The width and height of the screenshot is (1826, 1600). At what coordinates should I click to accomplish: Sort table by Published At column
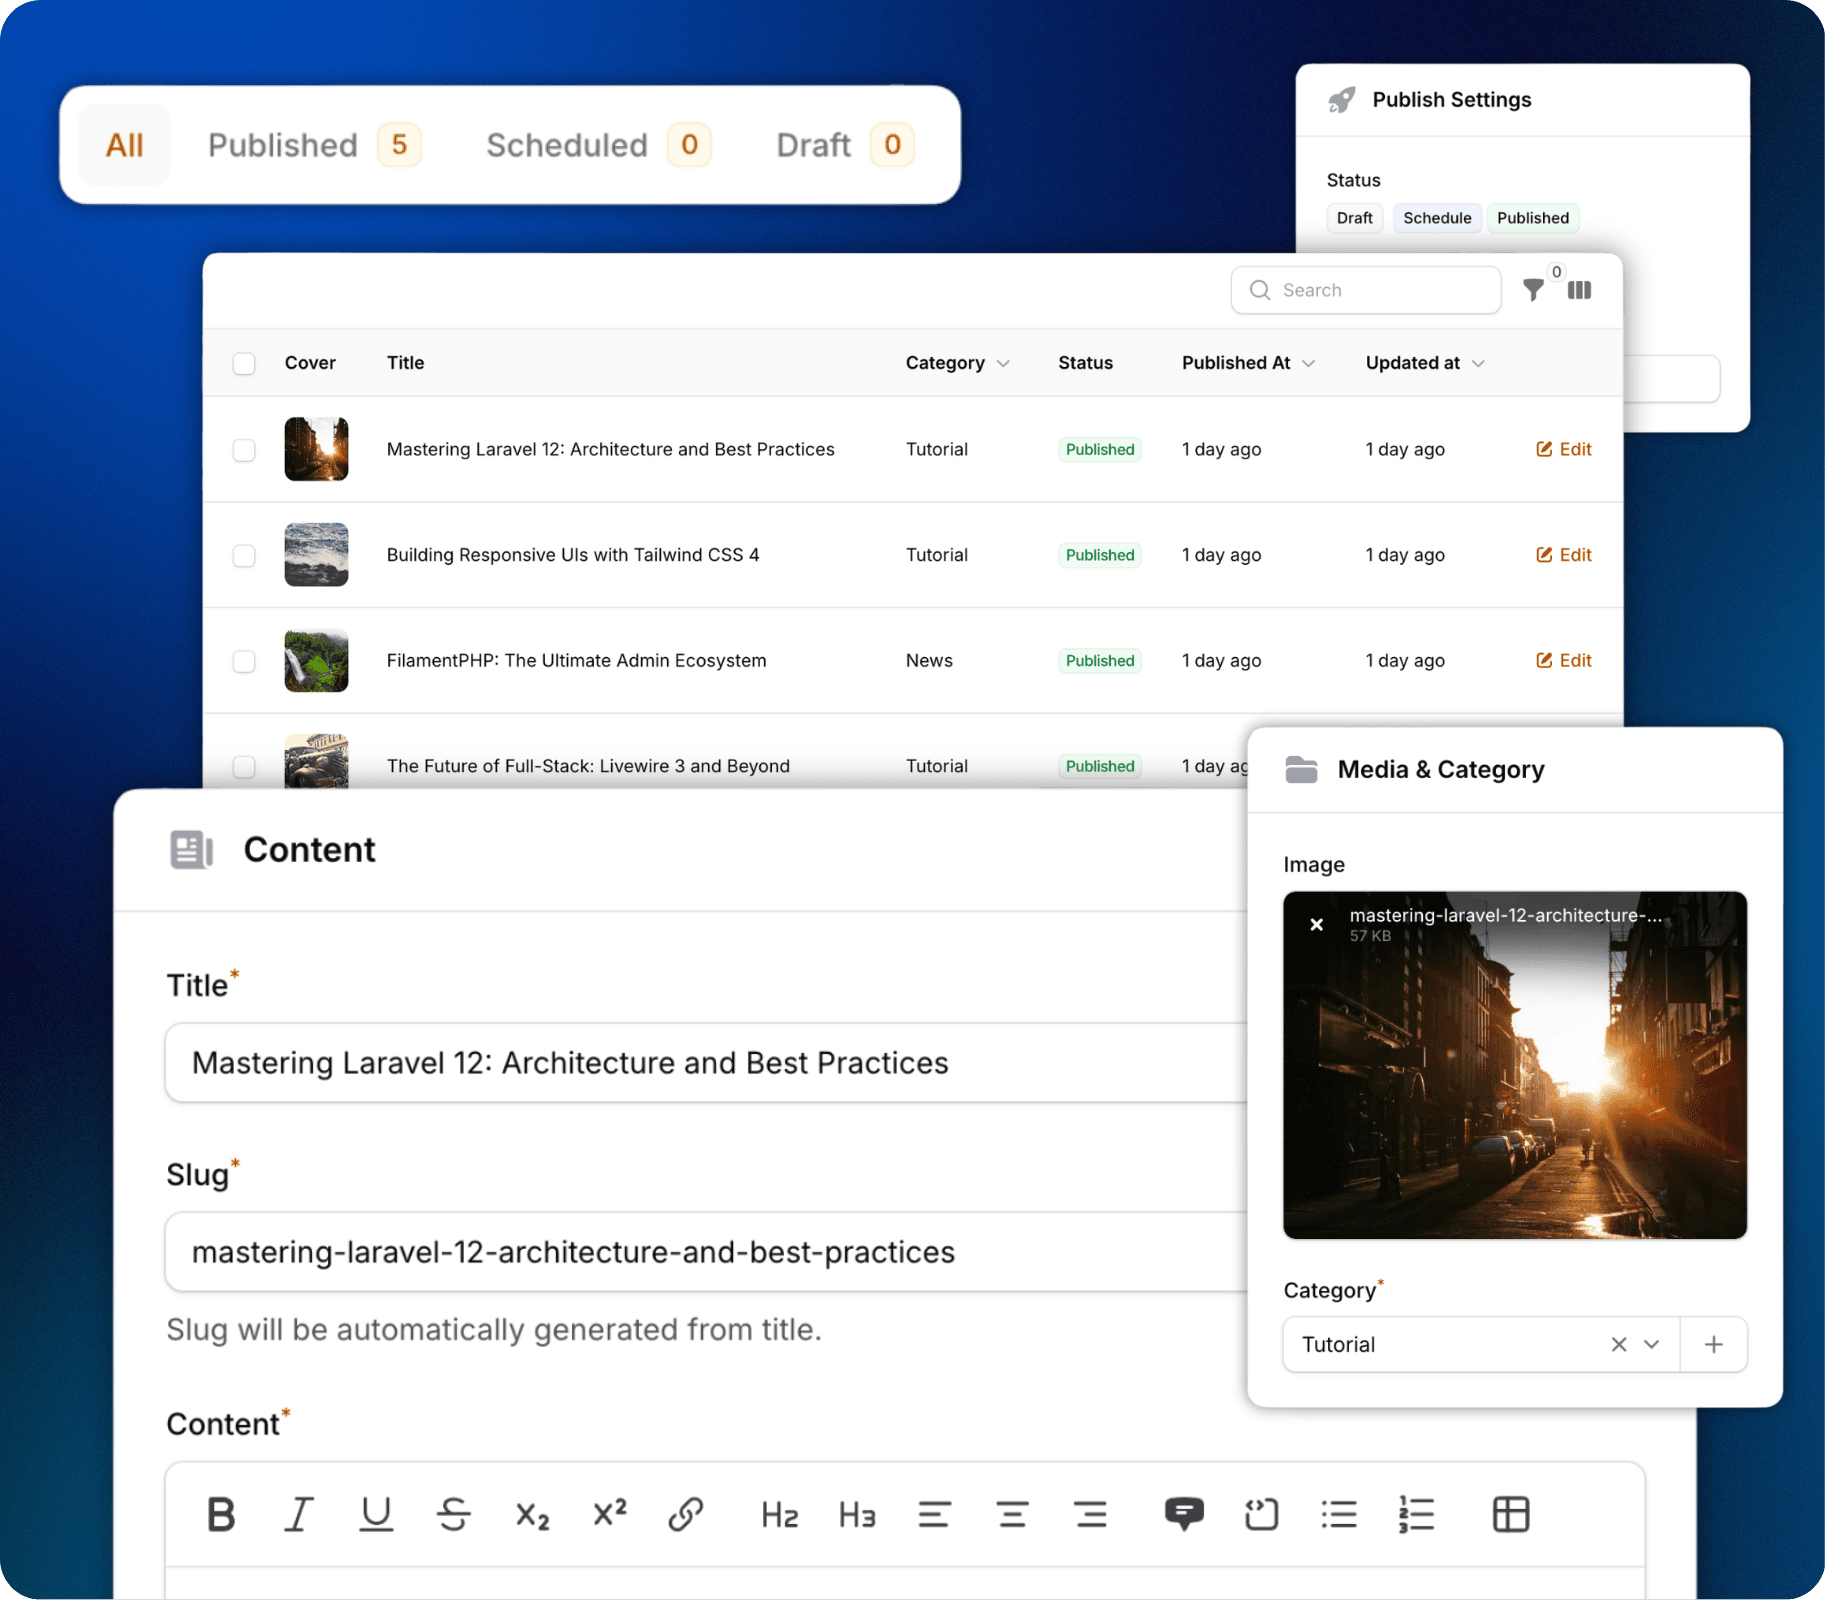point(1247,363)
